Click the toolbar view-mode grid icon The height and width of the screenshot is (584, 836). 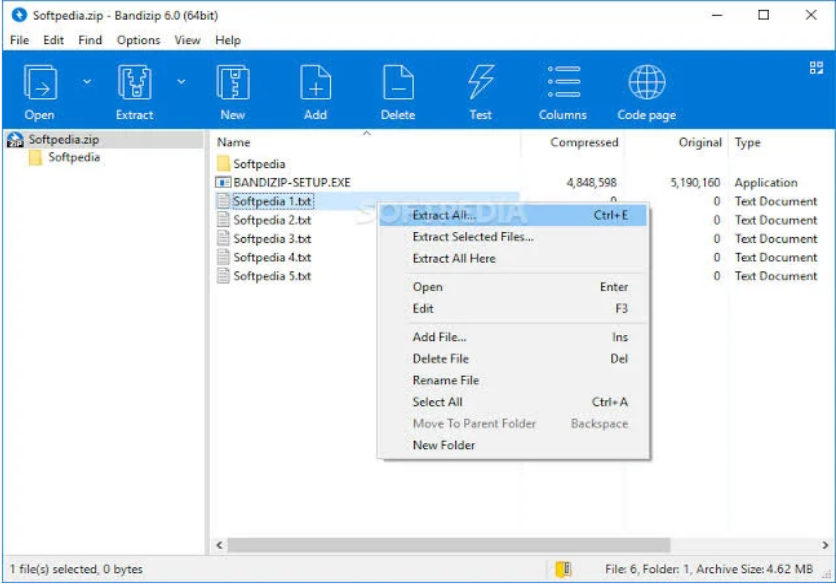(x=816, y=68)
